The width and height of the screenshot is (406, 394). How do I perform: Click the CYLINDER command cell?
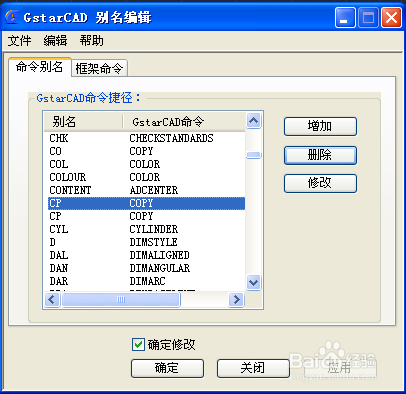coord(154,229)
